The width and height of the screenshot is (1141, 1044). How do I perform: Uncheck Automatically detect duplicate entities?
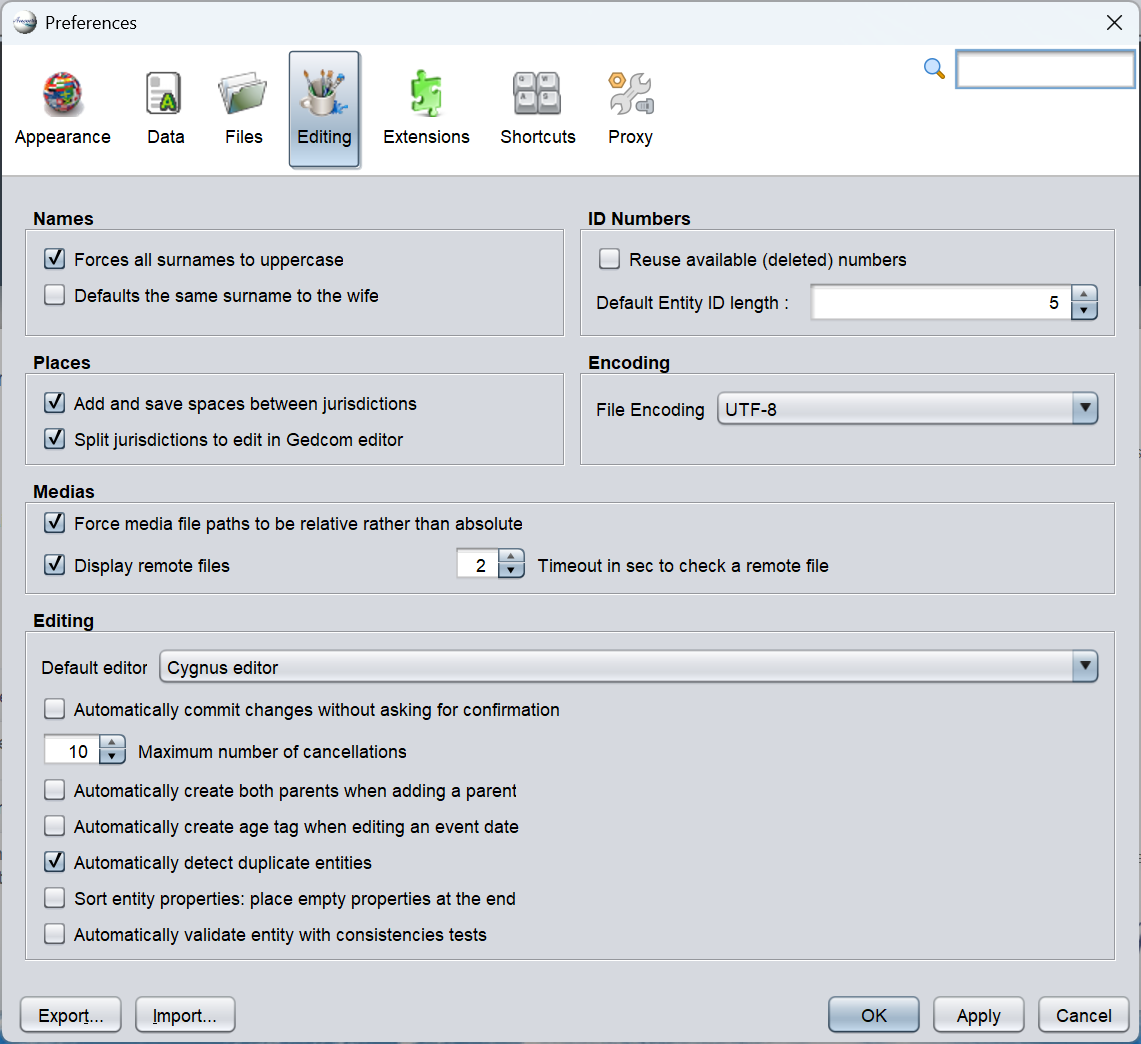[55, 863]
